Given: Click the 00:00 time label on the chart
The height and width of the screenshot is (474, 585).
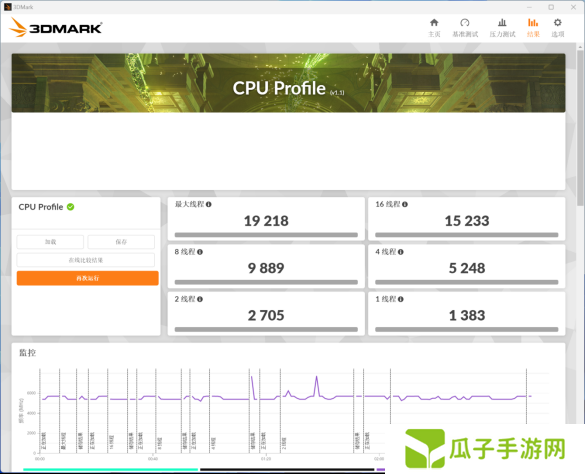Looking at the screenshot, I should click(40, 459).
